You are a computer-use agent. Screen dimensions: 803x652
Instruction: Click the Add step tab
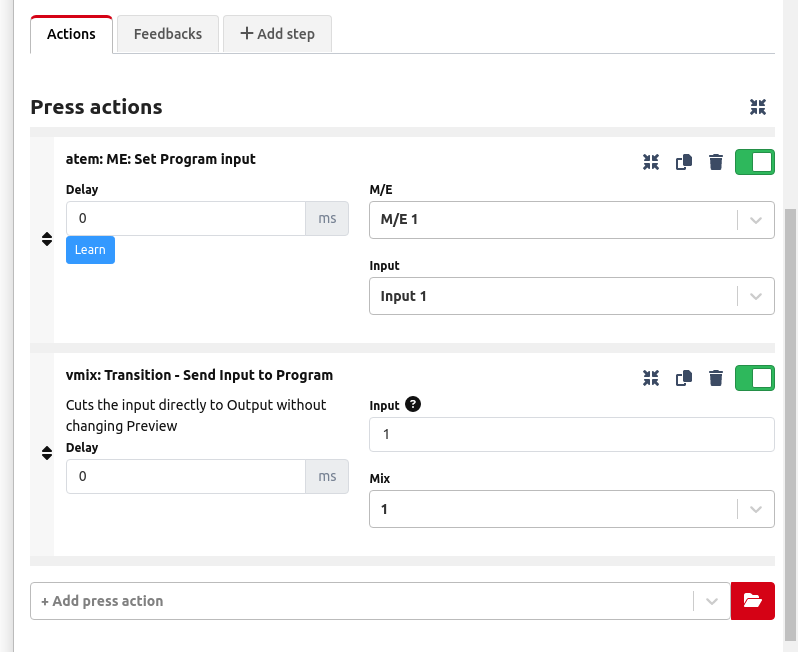pos(277,33)
